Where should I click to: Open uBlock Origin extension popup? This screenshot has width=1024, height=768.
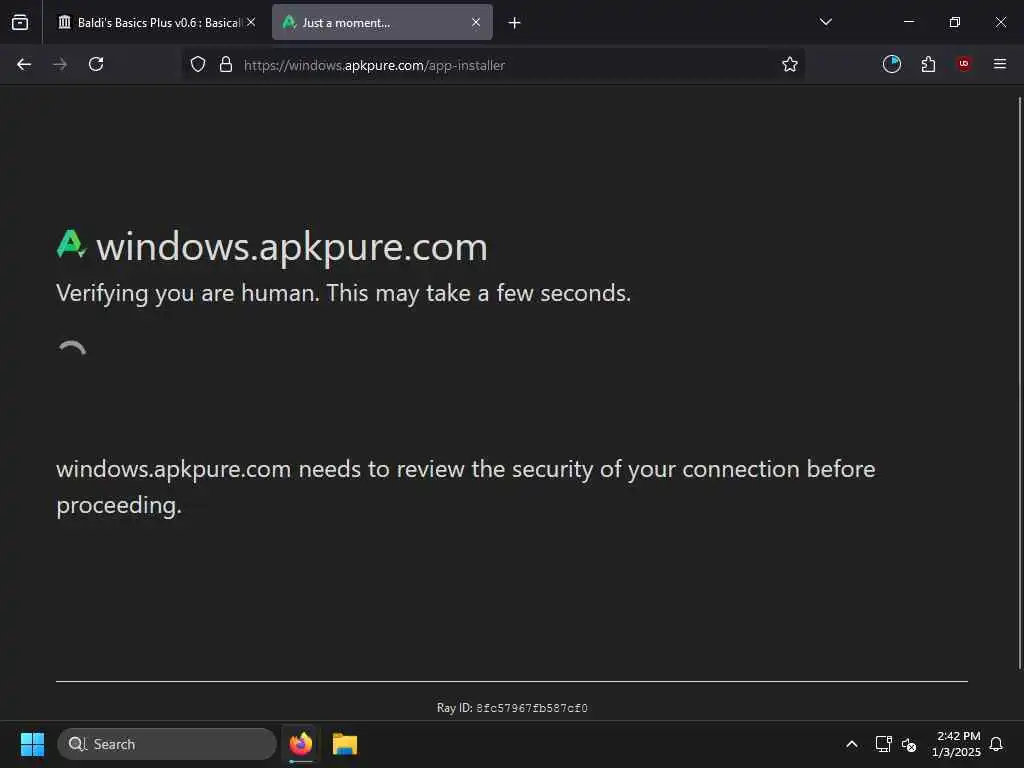pos(964,64)
